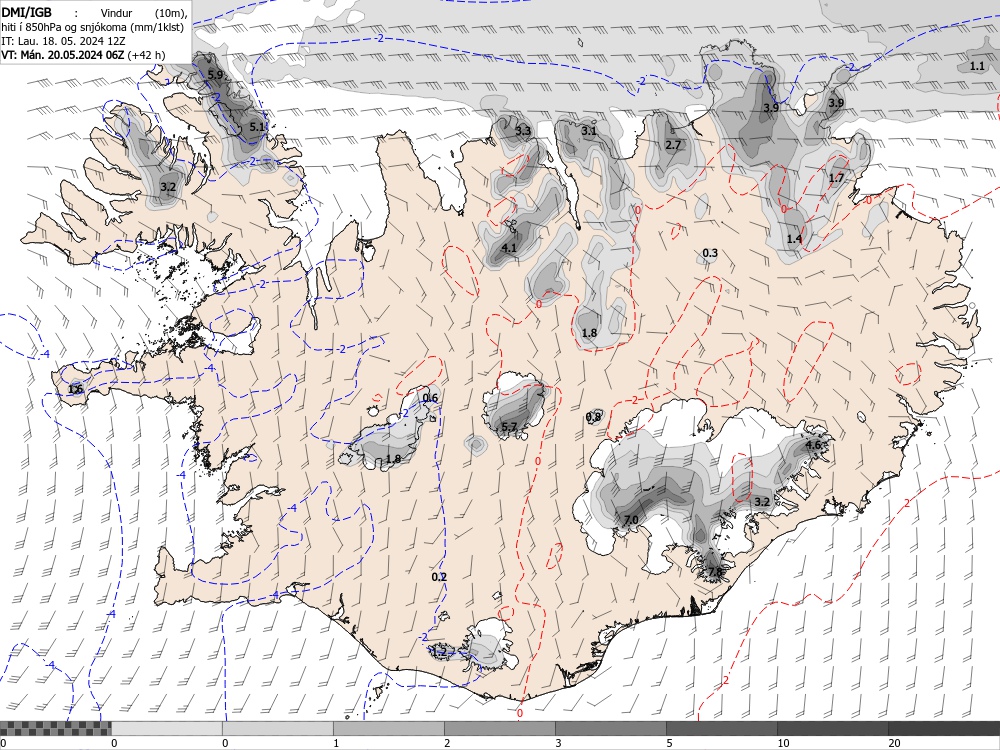
Task: Click the legend scale label 3
Action: click(558, 743)
